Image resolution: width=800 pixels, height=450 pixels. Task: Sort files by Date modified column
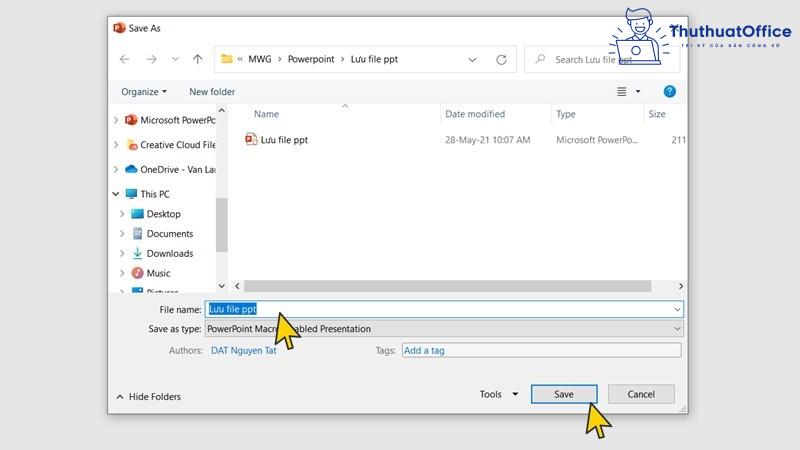click(x=475, y=114)
